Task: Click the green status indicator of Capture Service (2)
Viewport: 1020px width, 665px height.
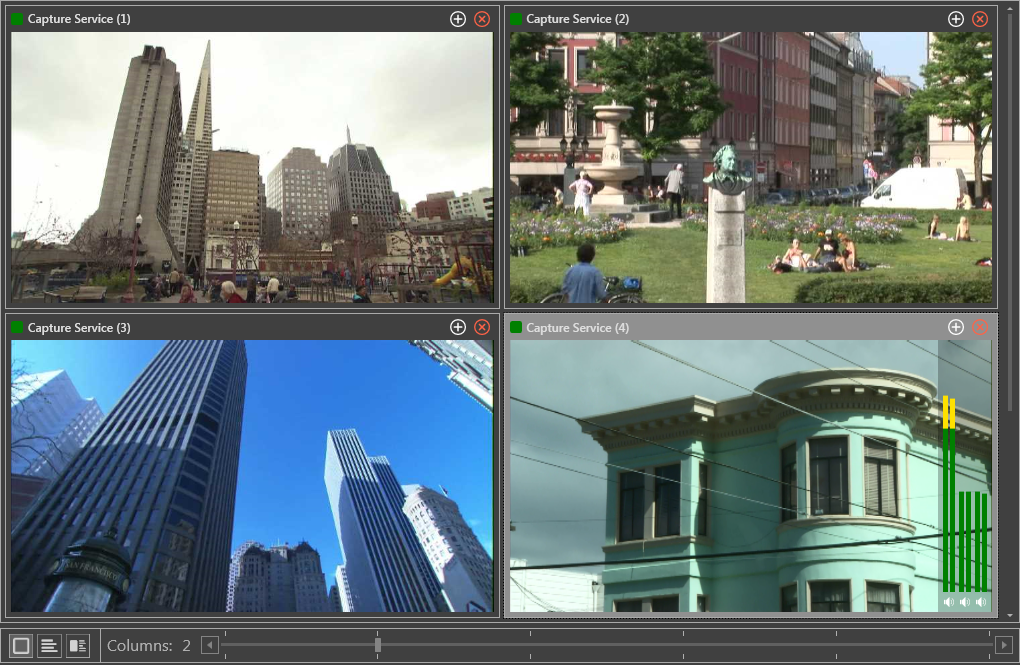Action: coord(516,19)
